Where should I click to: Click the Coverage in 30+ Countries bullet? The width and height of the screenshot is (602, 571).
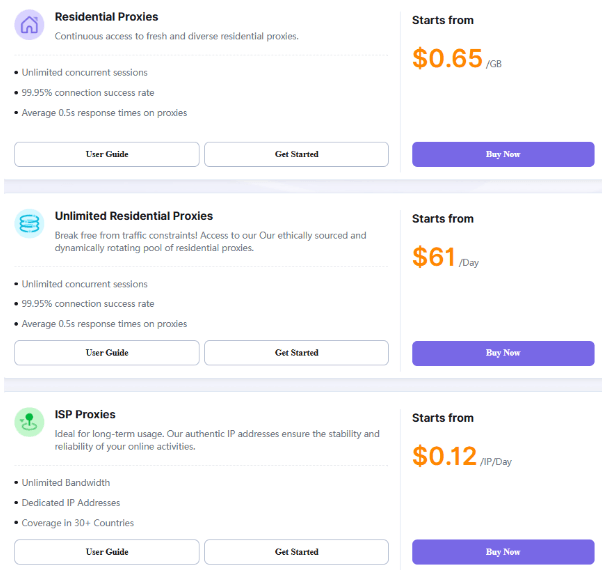(78, 523)
